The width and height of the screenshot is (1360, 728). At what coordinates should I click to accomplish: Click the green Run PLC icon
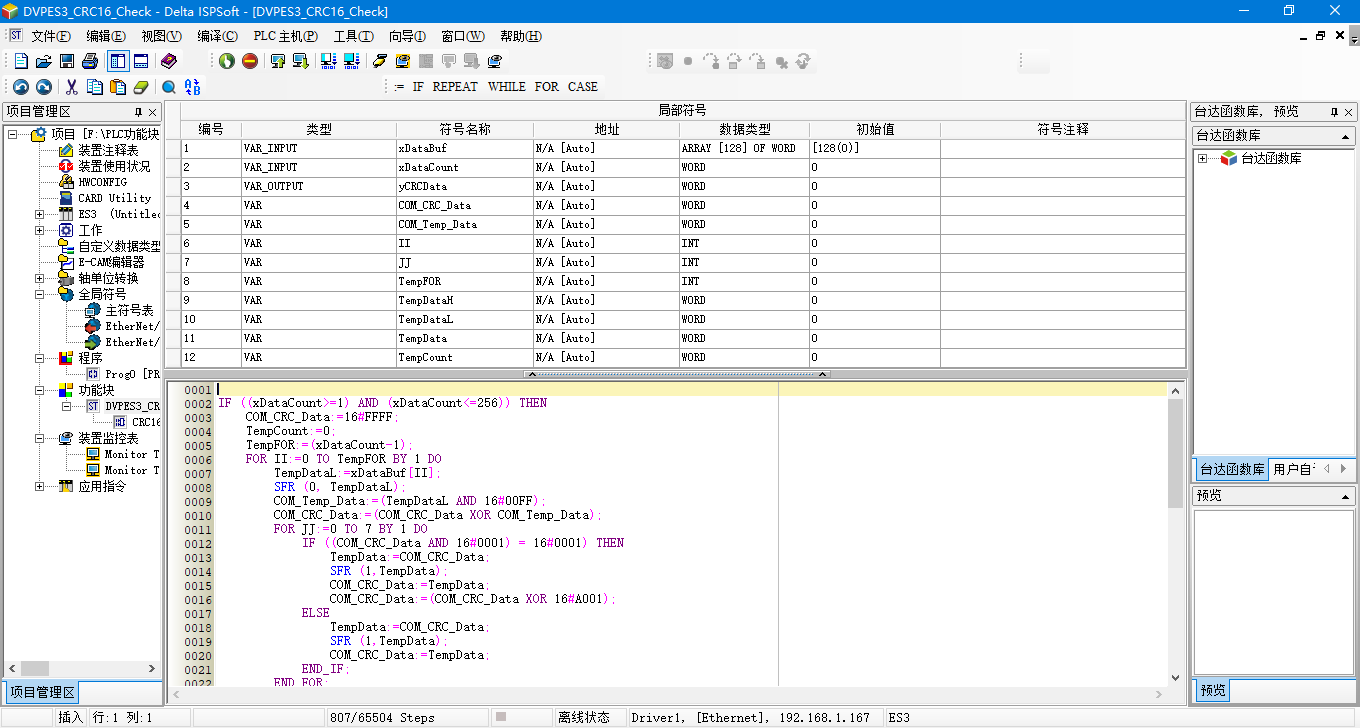227,61
